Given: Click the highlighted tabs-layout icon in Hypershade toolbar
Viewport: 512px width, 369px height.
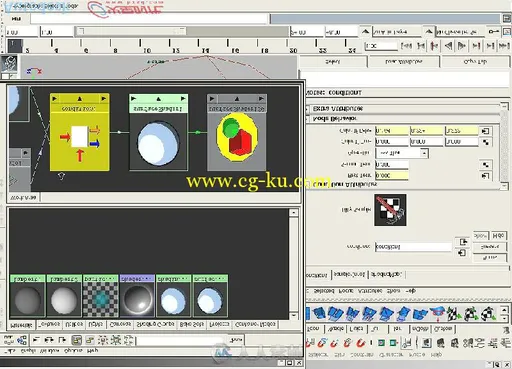Looking at the screenshot, I should point(77,340).
